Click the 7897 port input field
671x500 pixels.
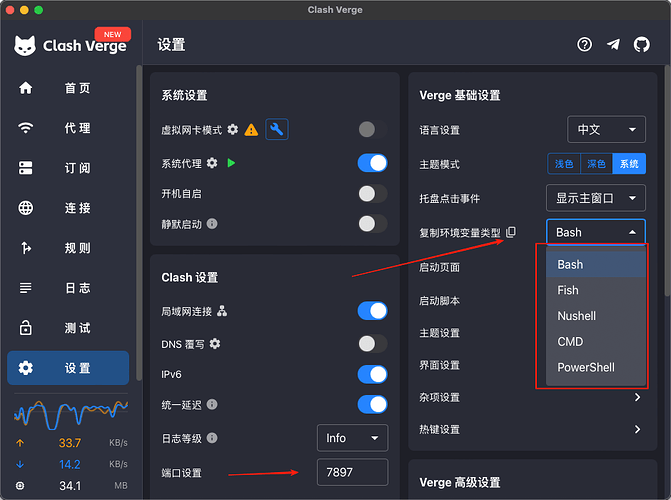(x=353, y=472)
